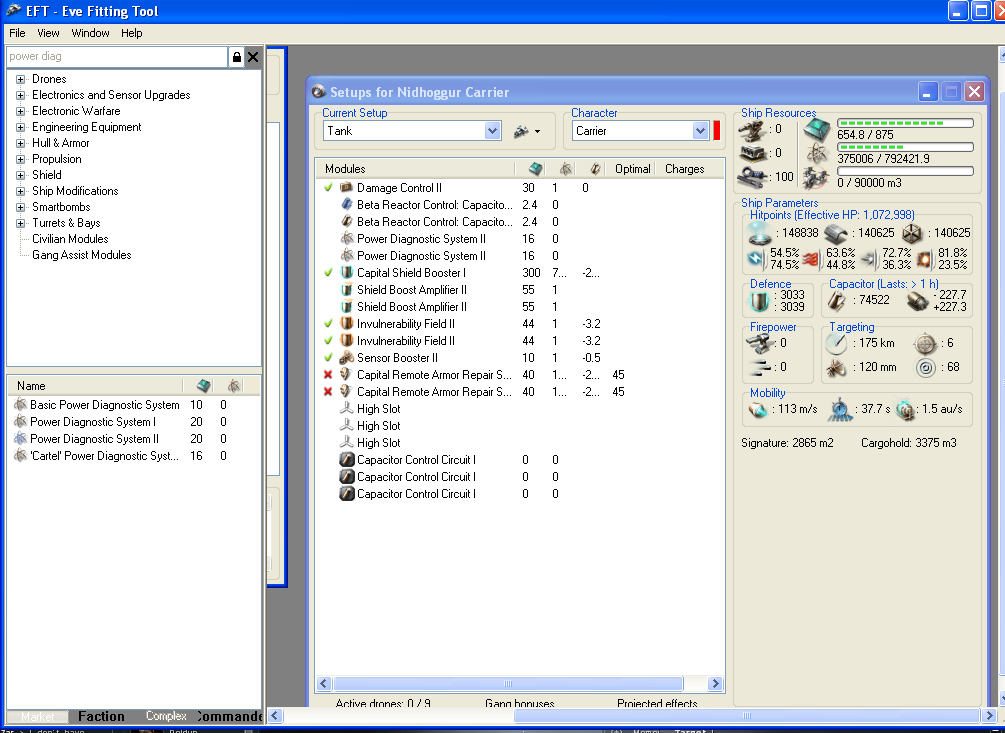This screenshot has height=733, width=1005.
Task: Click the armor hitpoints icon
Action: (x=836, y=233)
